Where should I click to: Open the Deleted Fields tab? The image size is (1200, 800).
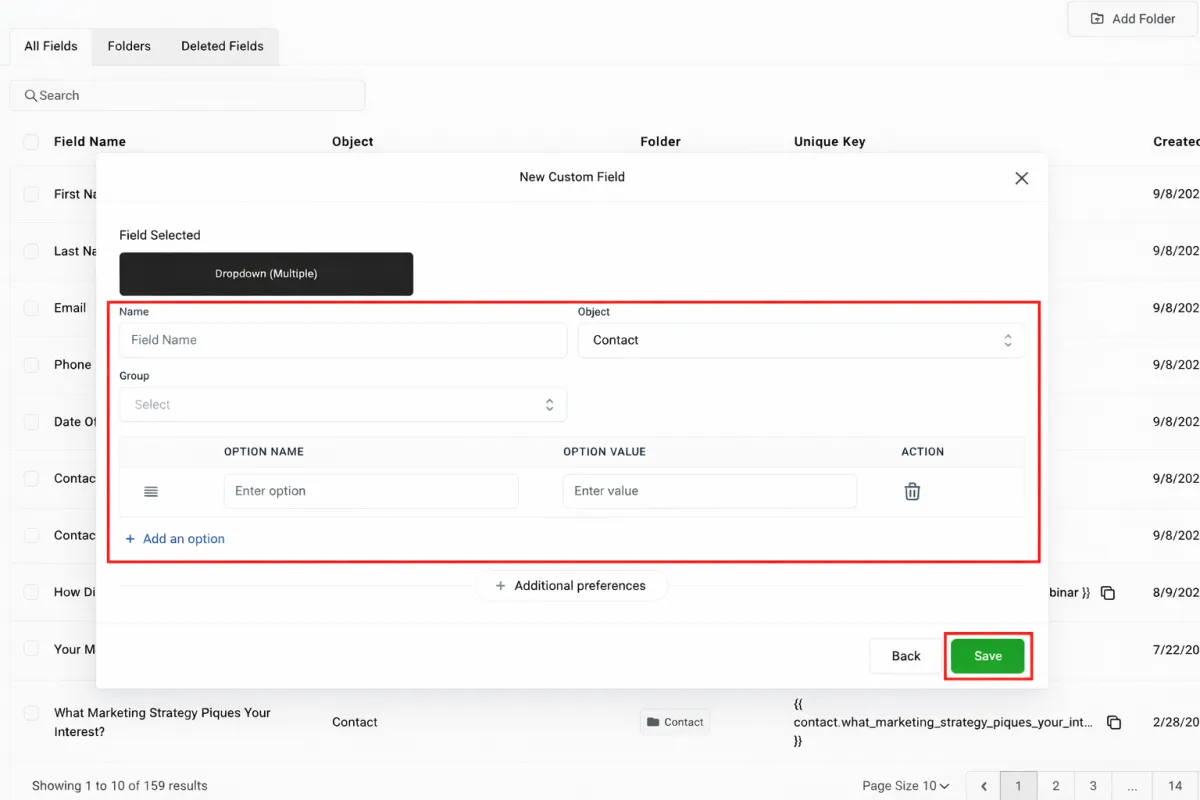(222, 46)
